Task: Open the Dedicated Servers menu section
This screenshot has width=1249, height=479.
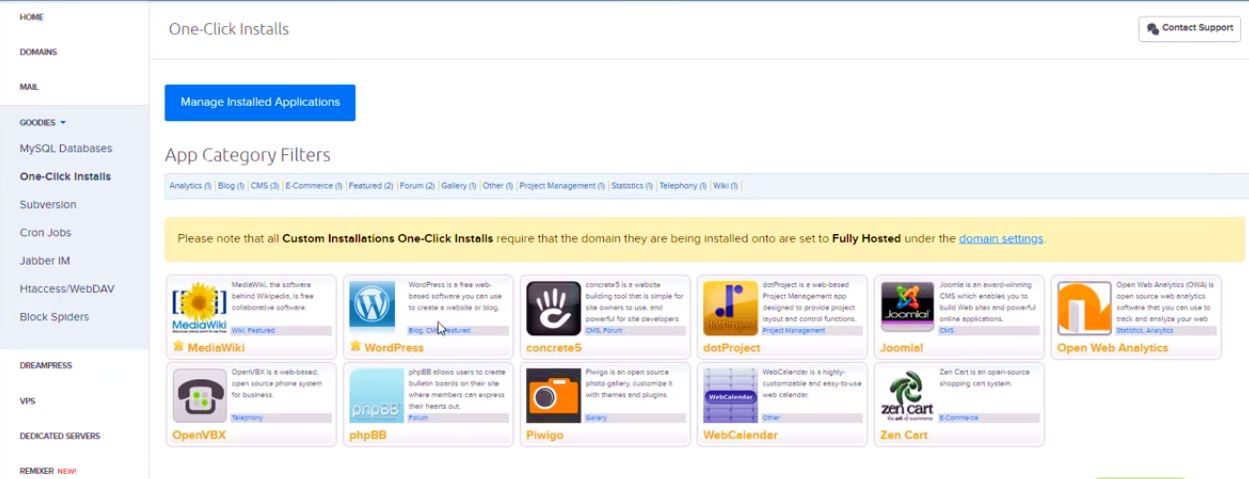Action: click(60, 436)
